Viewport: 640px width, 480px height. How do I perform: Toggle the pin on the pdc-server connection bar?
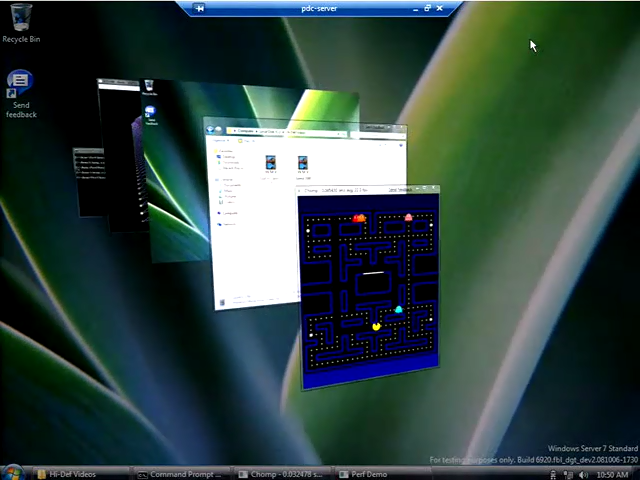point(199,8)
